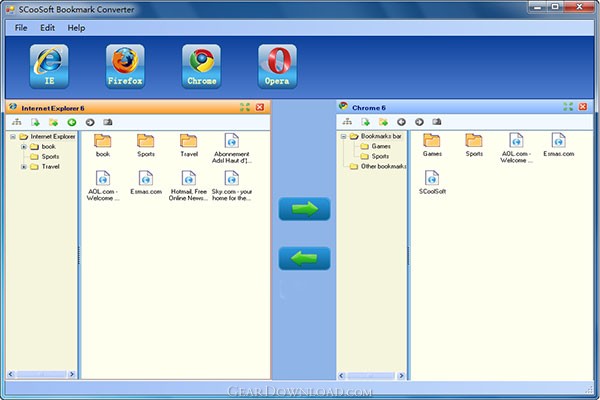
Task: Open the Opera browser bookmarks button
Action: click(x=277, y=66)
